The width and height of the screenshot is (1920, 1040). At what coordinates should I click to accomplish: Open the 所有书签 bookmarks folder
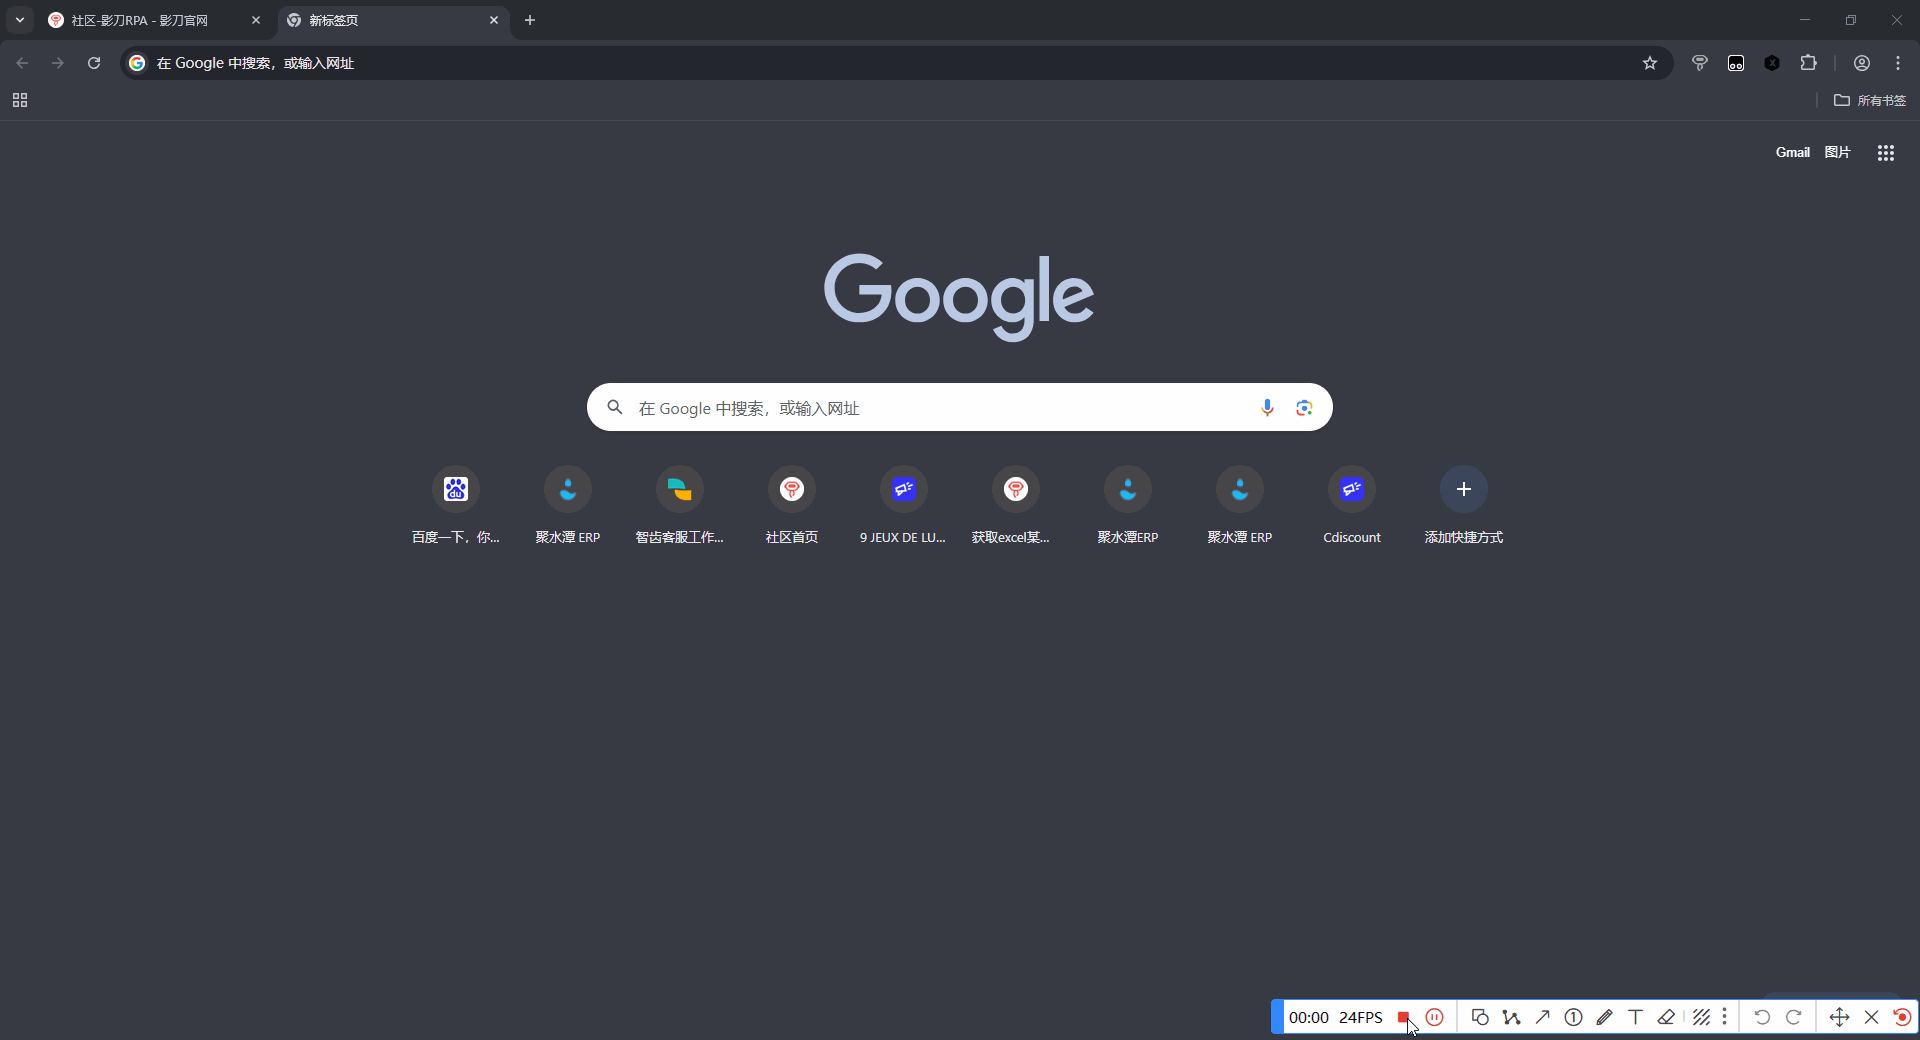click(x=1870, y=100)
